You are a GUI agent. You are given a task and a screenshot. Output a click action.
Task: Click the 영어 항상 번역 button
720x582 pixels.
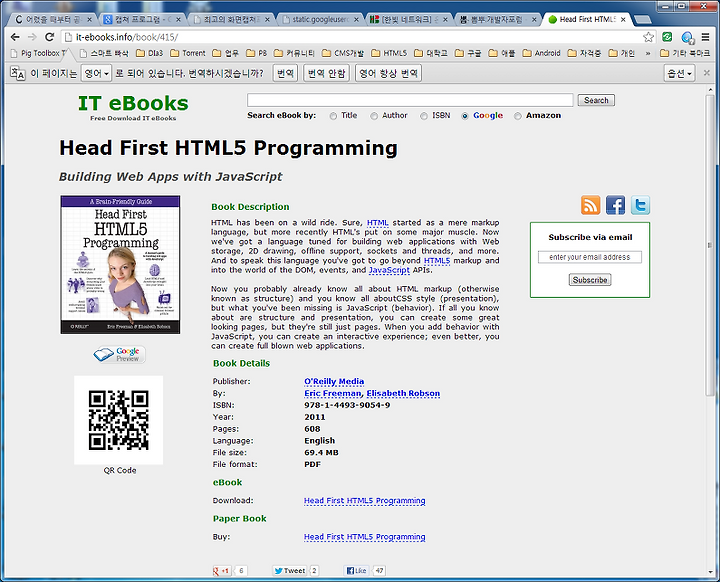pos(388,73)
